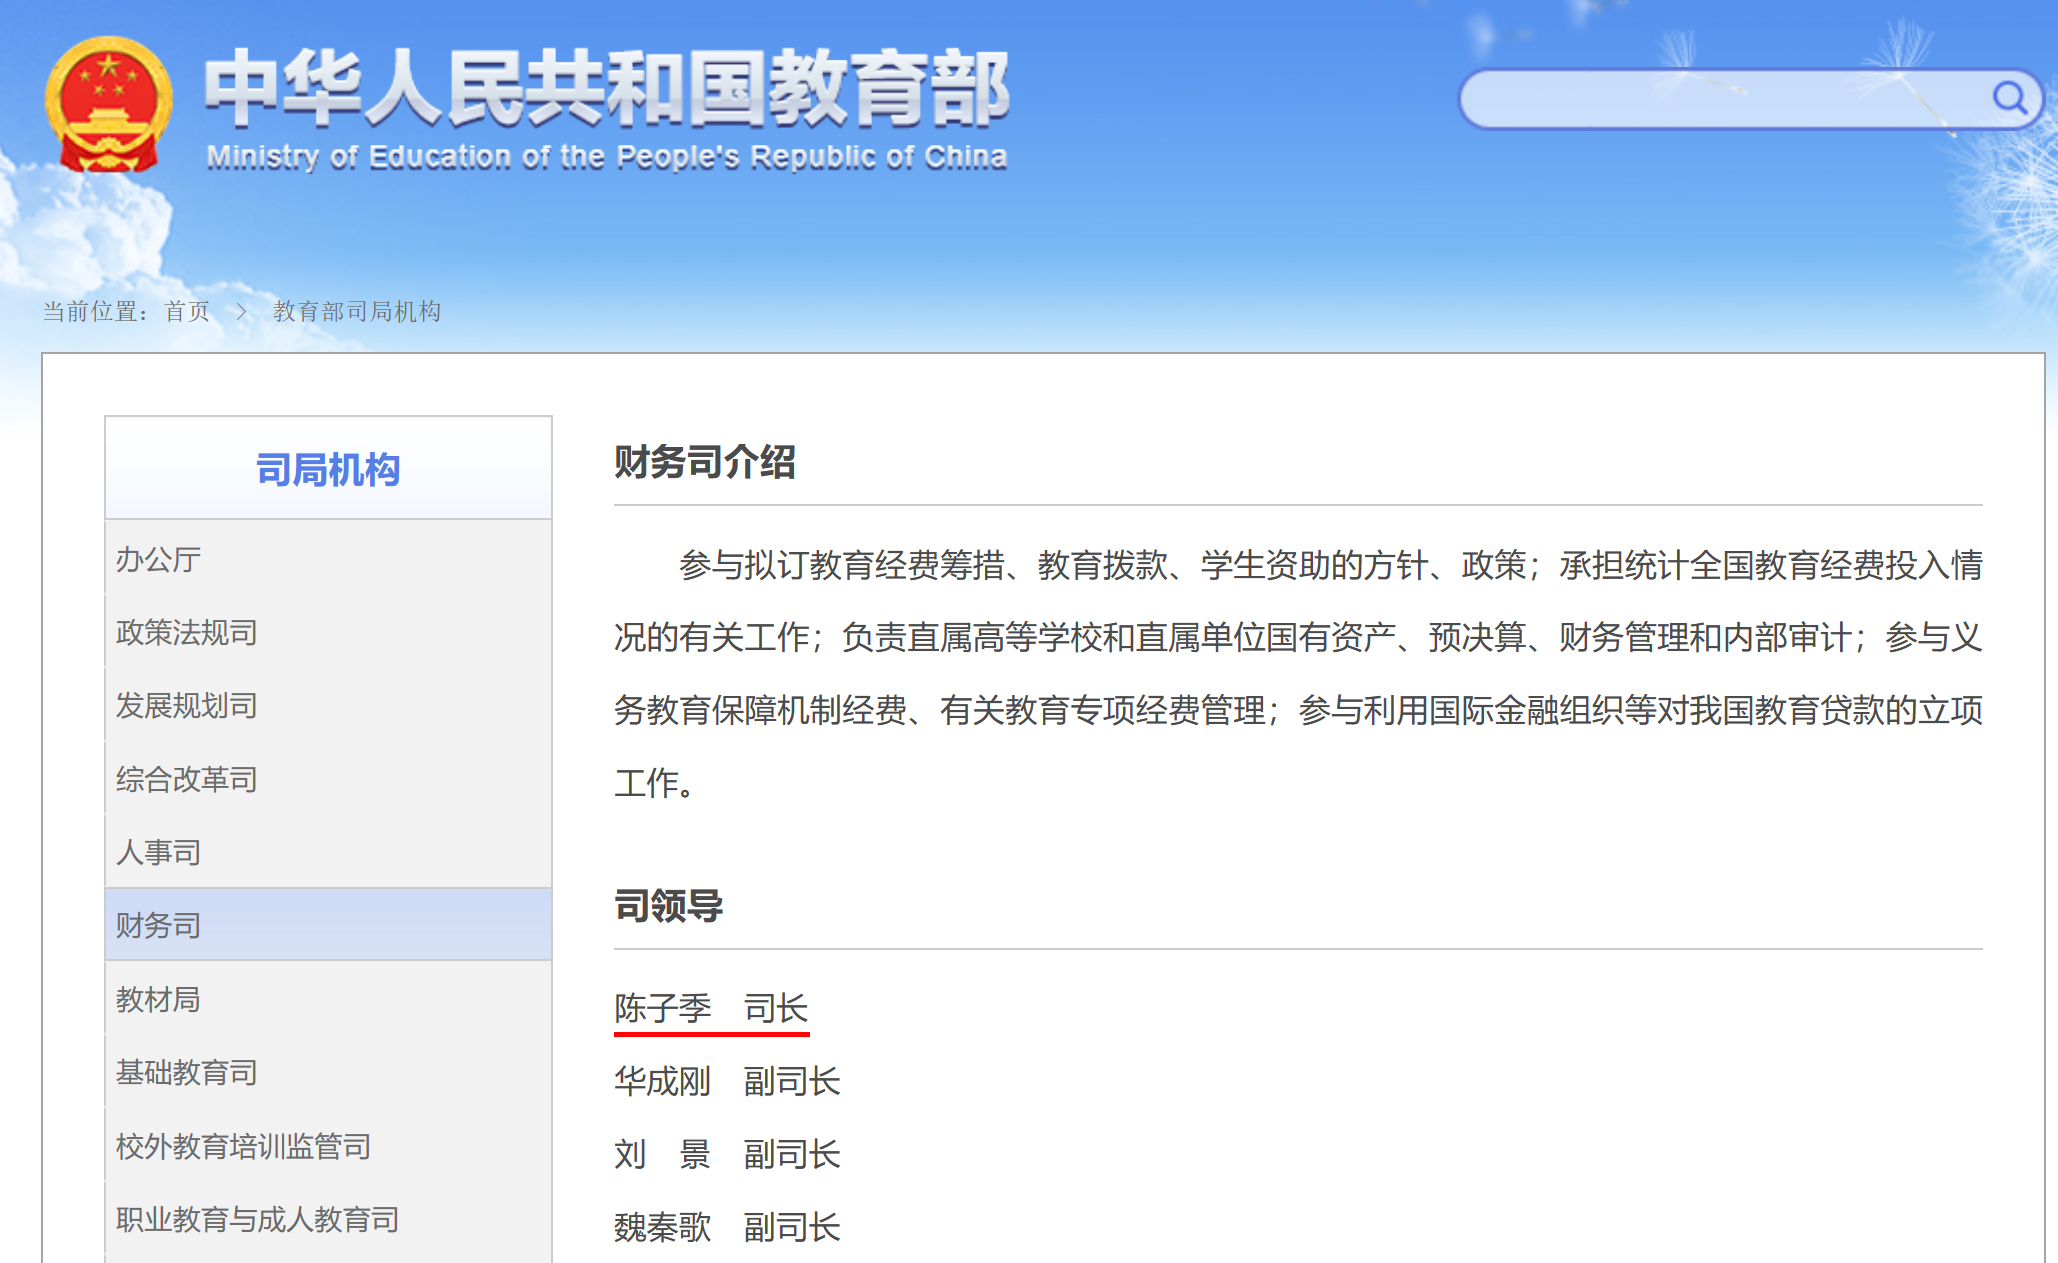This screenshot has height=1263, width=2058.
Task: Click the 首页 breadcrumb link
Action: (x=187, y=312)
